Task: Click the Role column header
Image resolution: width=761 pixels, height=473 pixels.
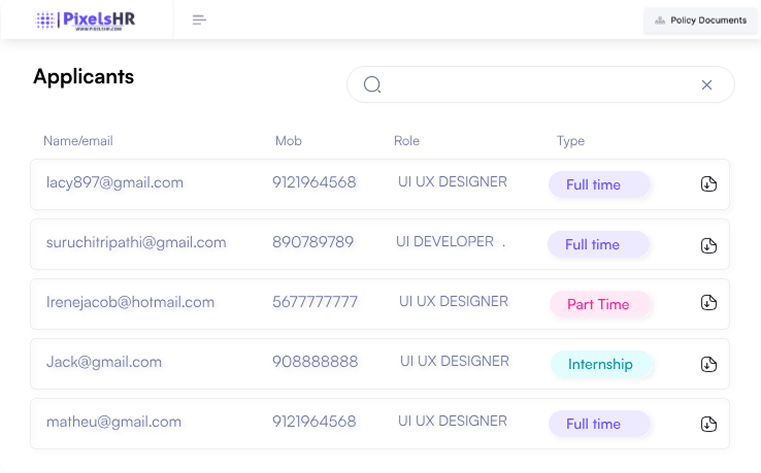Action: pyautogui.click(x=406, y=141)
